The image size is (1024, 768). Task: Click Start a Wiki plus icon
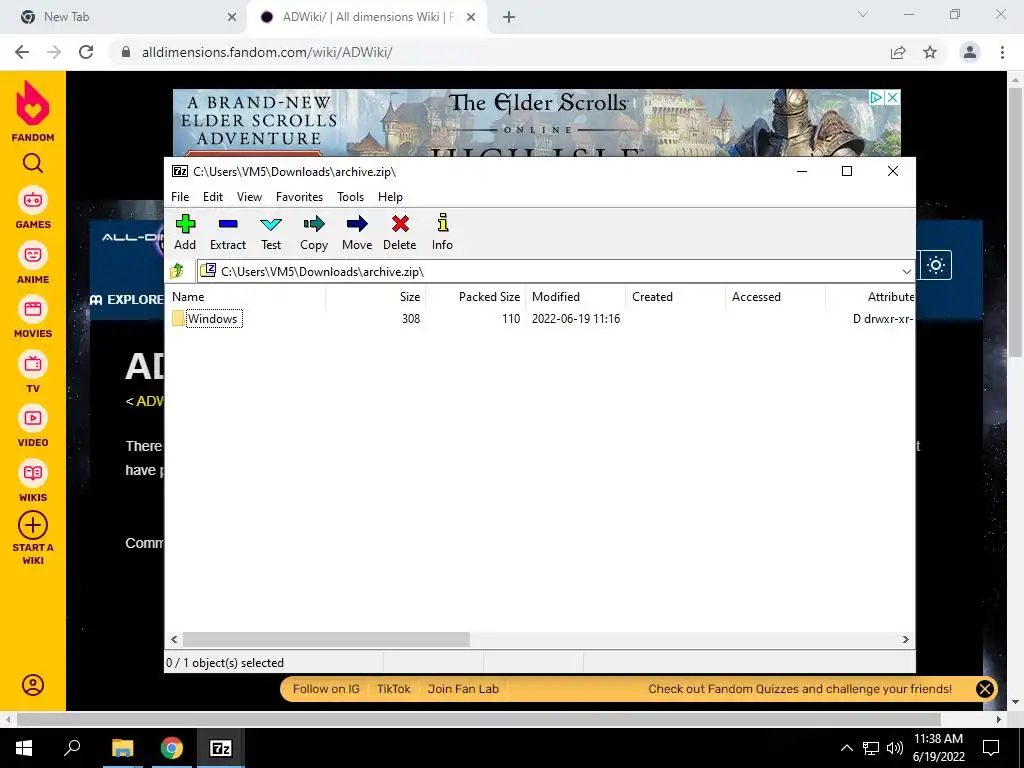(x=33, y=525)
